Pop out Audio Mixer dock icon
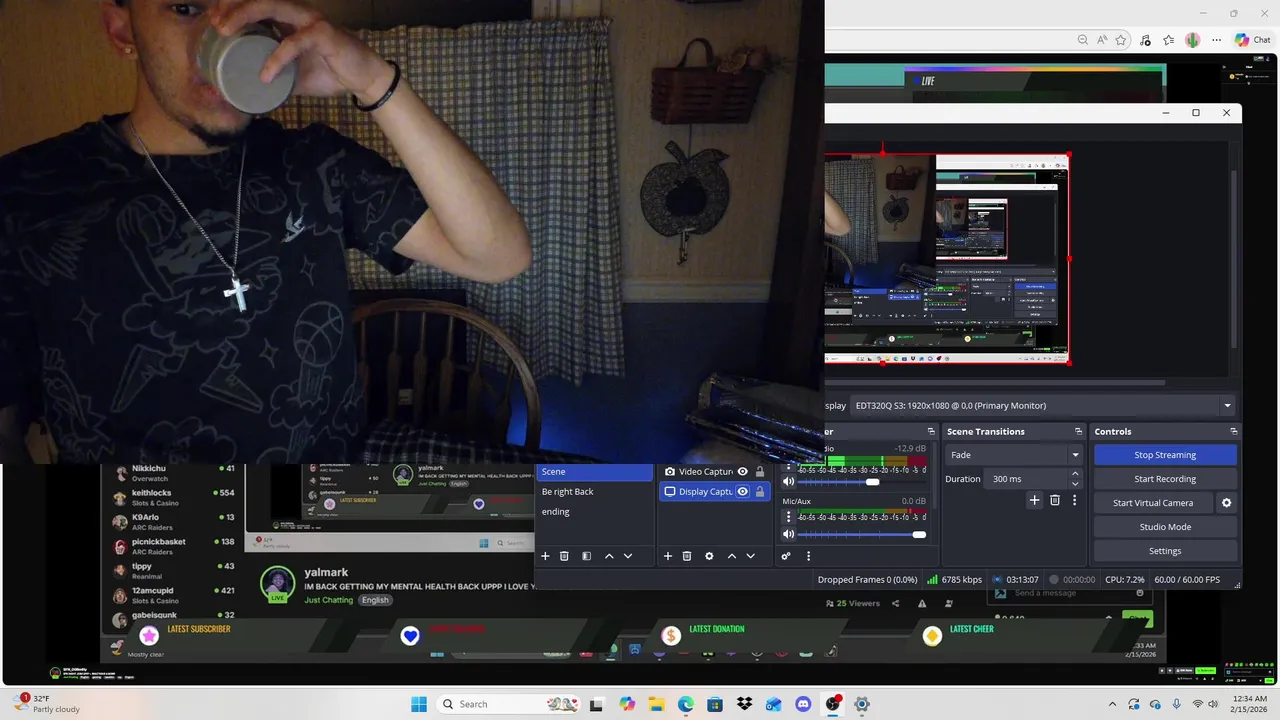The image size is (1280, 720). [931, 432]
